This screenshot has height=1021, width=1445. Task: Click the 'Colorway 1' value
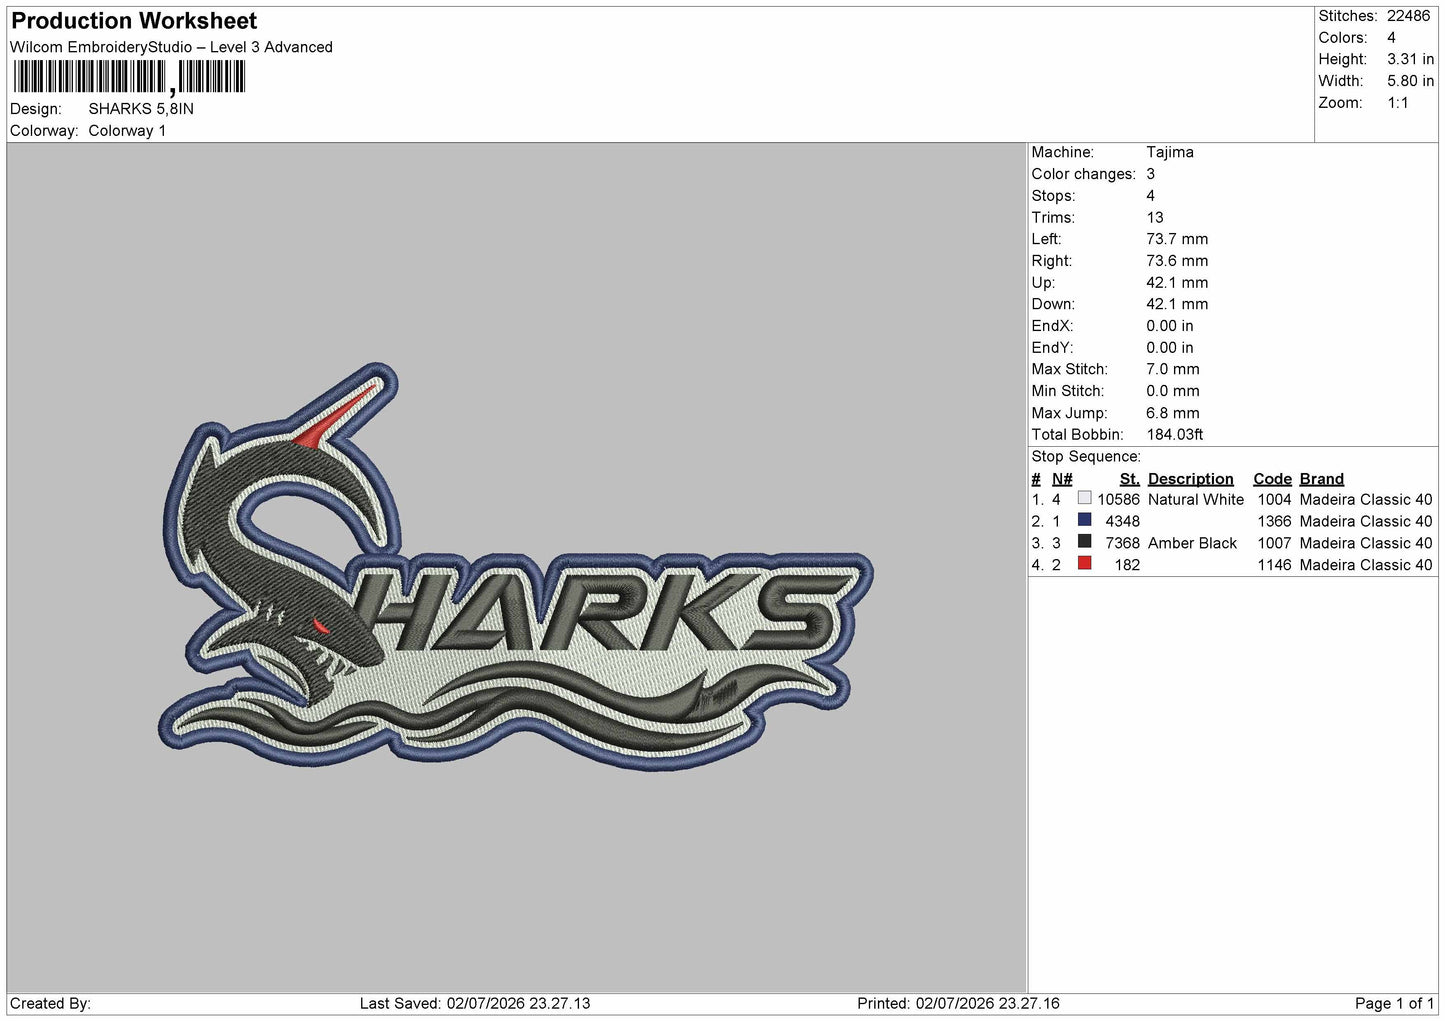coord(127,131)
